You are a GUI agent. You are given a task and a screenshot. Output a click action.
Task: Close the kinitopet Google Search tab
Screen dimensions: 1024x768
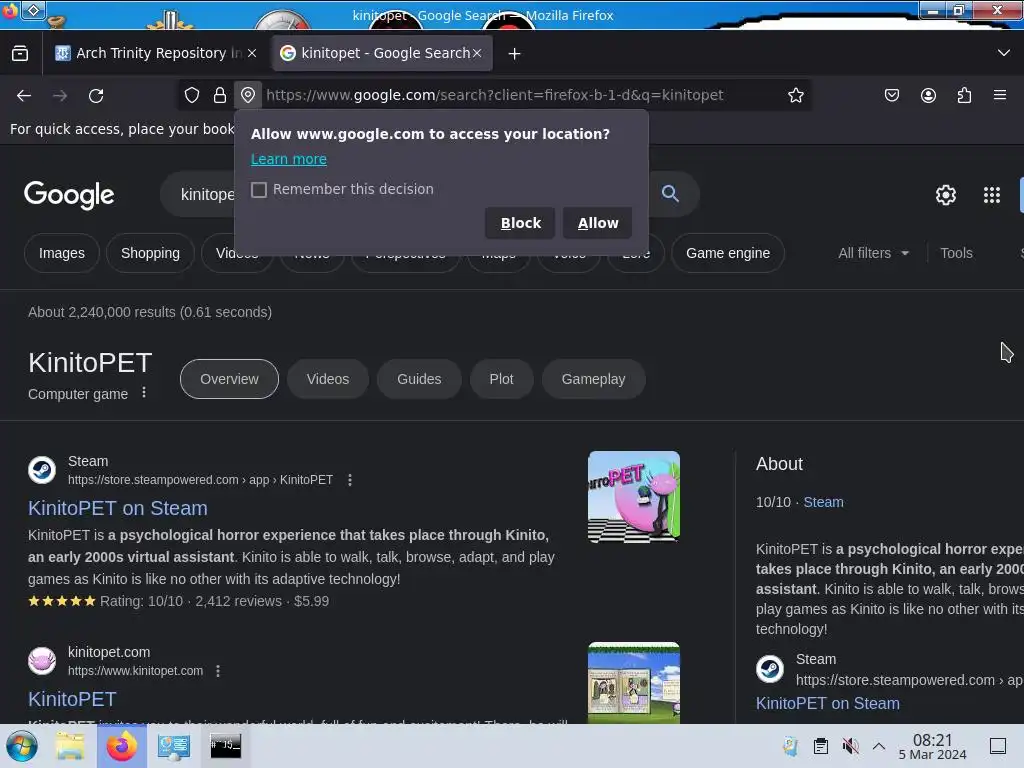[x=477, y=53]
